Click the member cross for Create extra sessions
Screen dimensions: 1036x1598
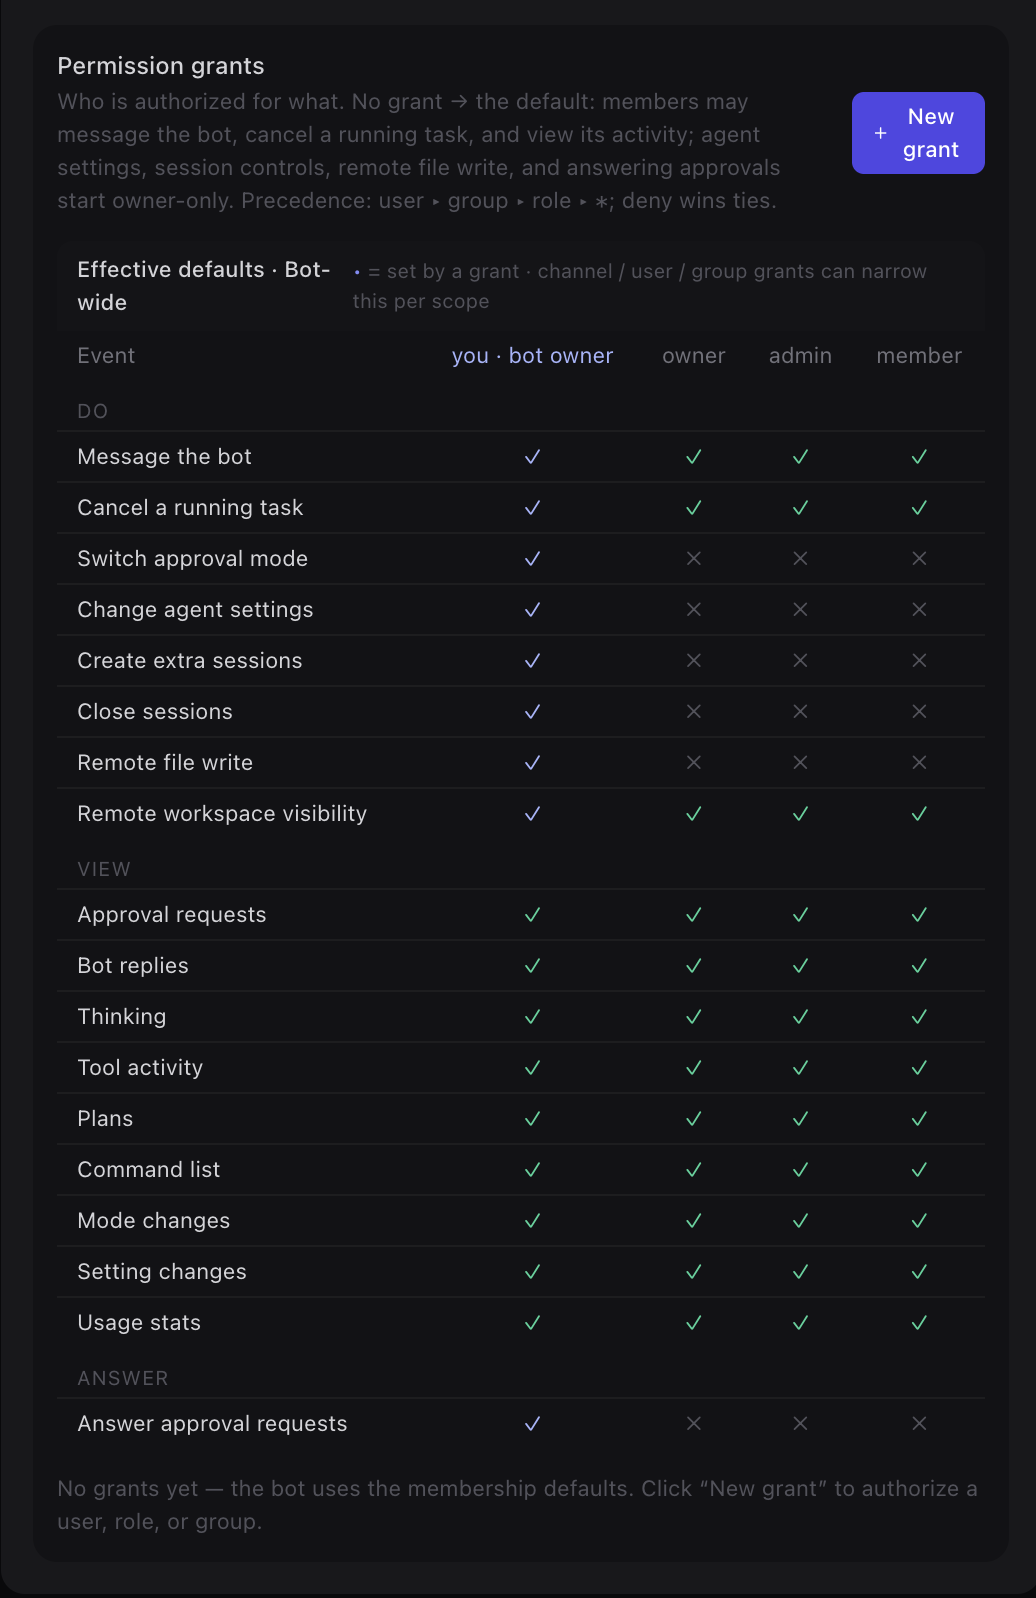[919, 661]
